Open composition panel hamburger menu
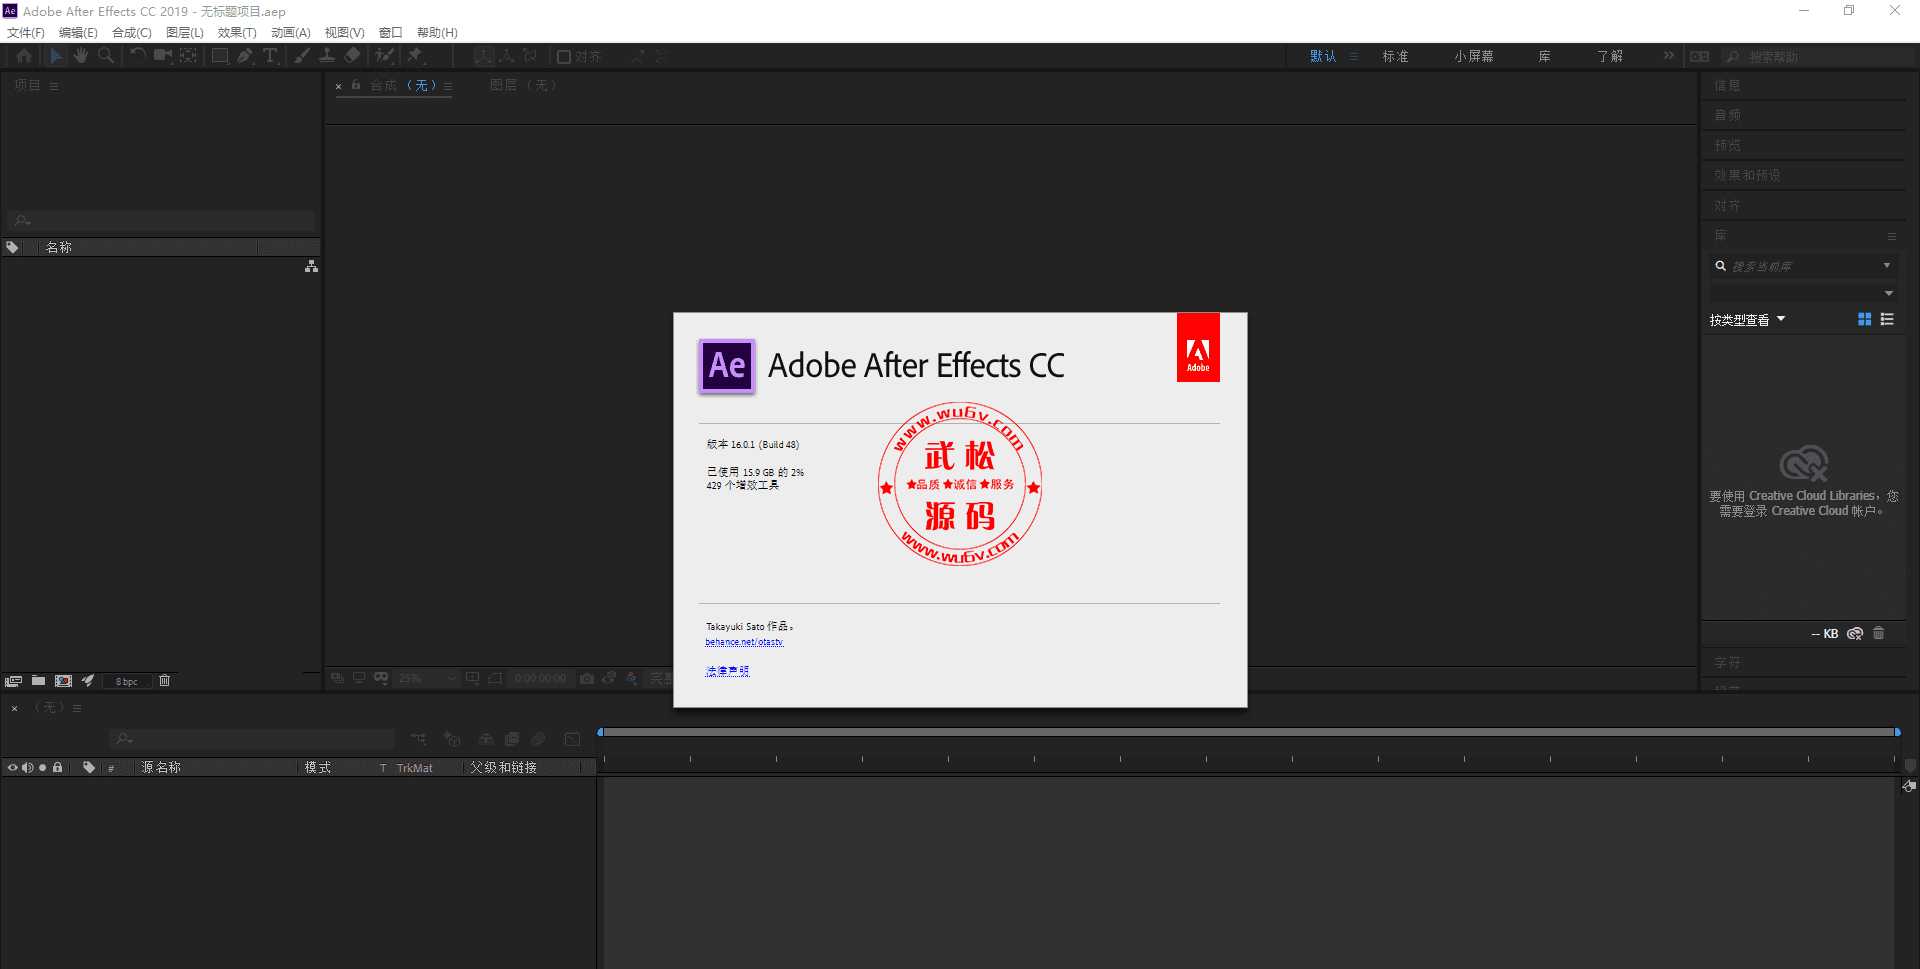Screen dimensions: 1920x969 click(448, 86)
